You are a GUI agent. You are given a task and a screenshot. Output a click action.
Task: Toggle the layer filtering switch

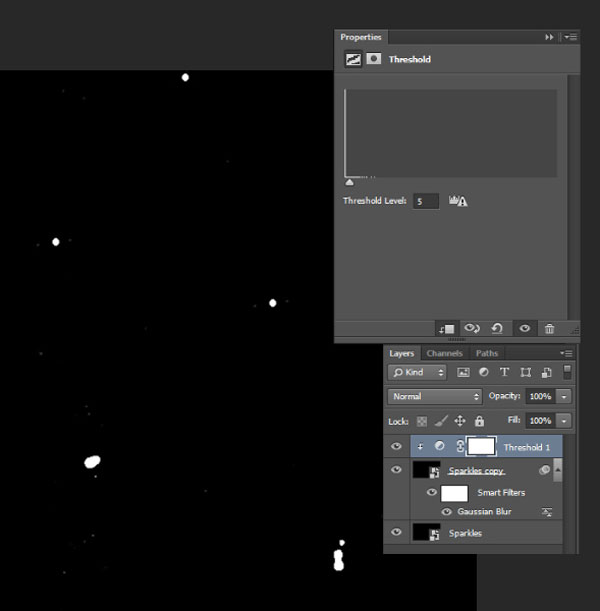click(567, 372)
